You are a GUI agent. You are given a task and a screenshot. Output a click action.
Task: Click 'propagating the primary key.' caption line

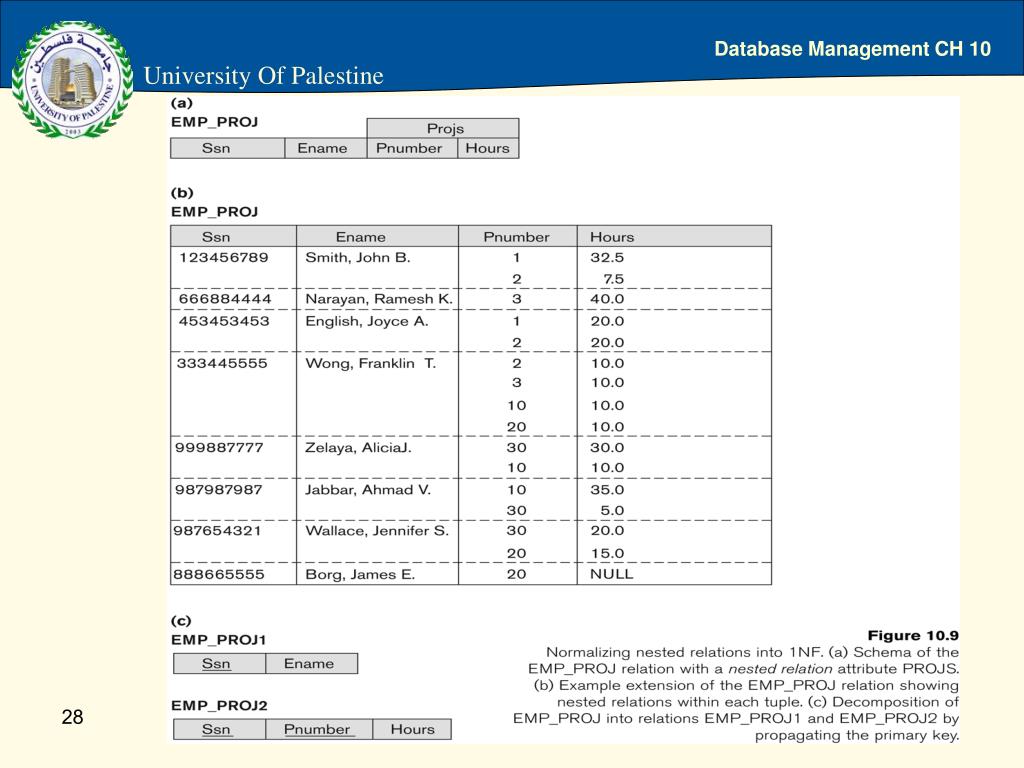857,735
